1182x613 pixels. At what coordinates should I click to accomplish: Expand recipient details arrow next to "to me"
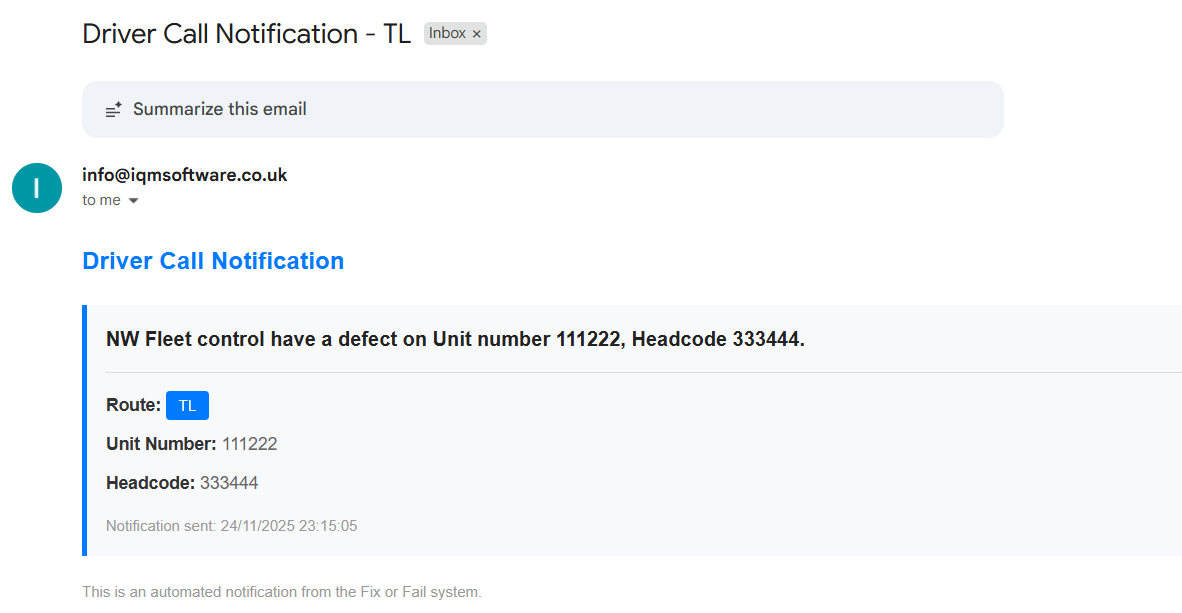[x=134, y=201]
